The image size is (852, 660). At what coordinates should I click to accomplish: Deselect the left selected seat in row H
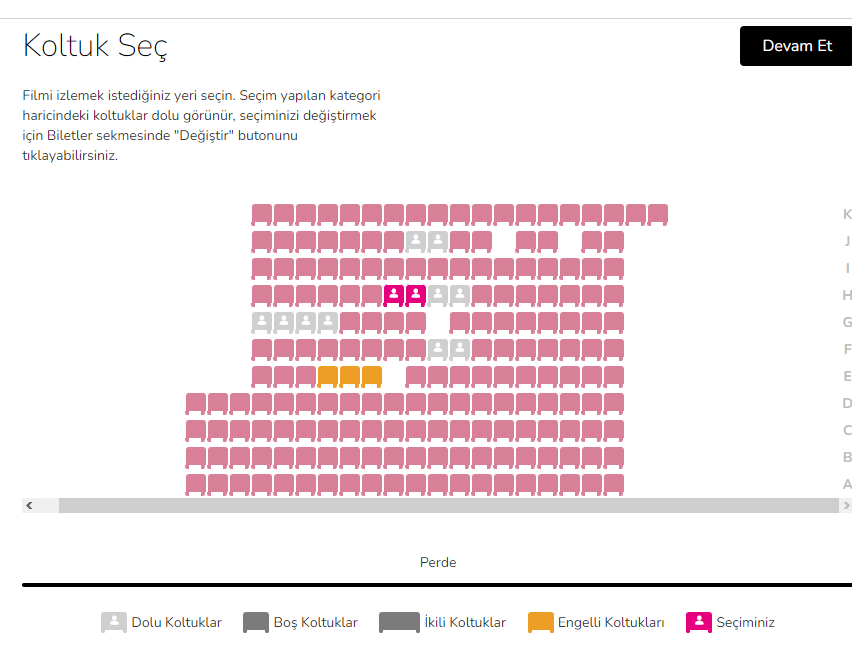(394, 295)
